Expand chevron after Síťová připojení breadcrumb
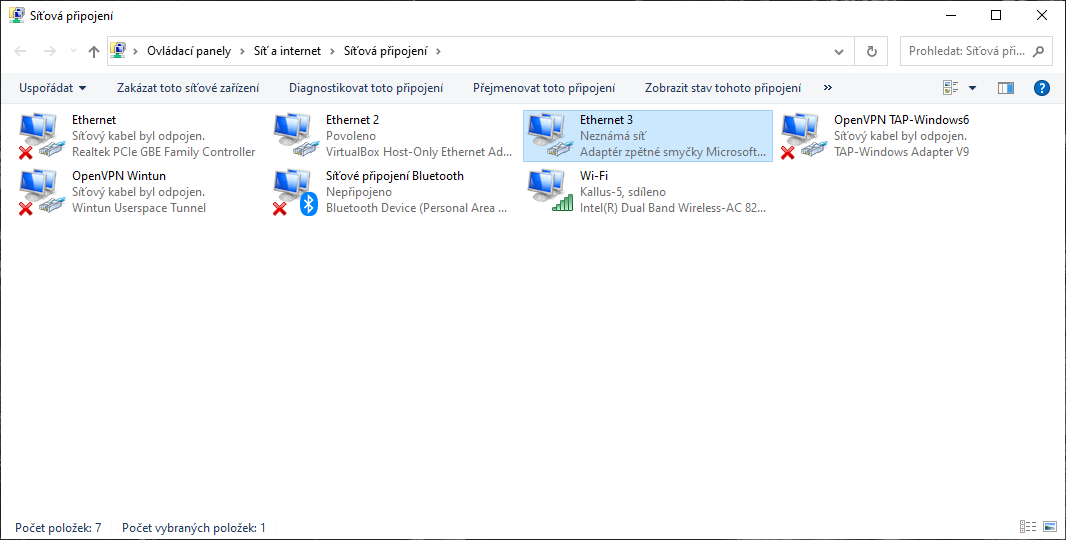The image size is (1066, 540). point(439,51)
